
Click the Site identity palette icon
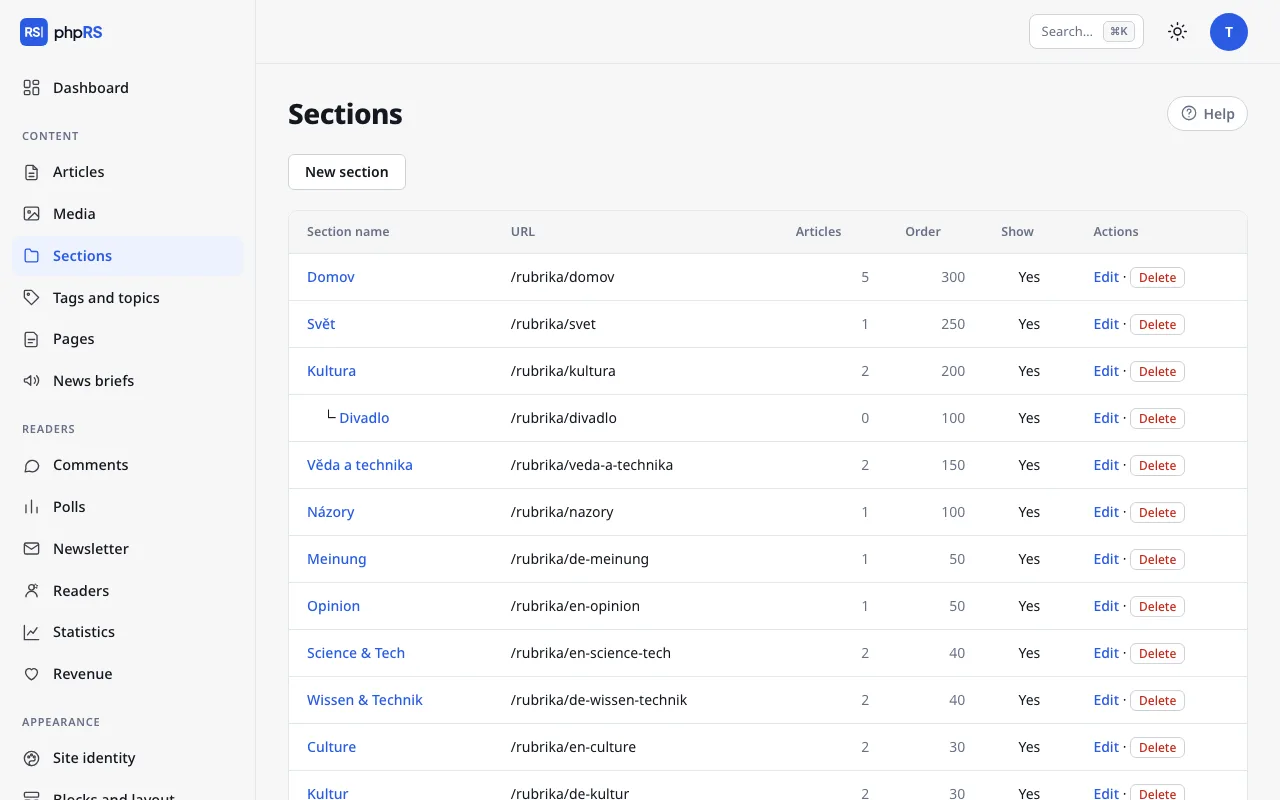click(x=32, y=758)
